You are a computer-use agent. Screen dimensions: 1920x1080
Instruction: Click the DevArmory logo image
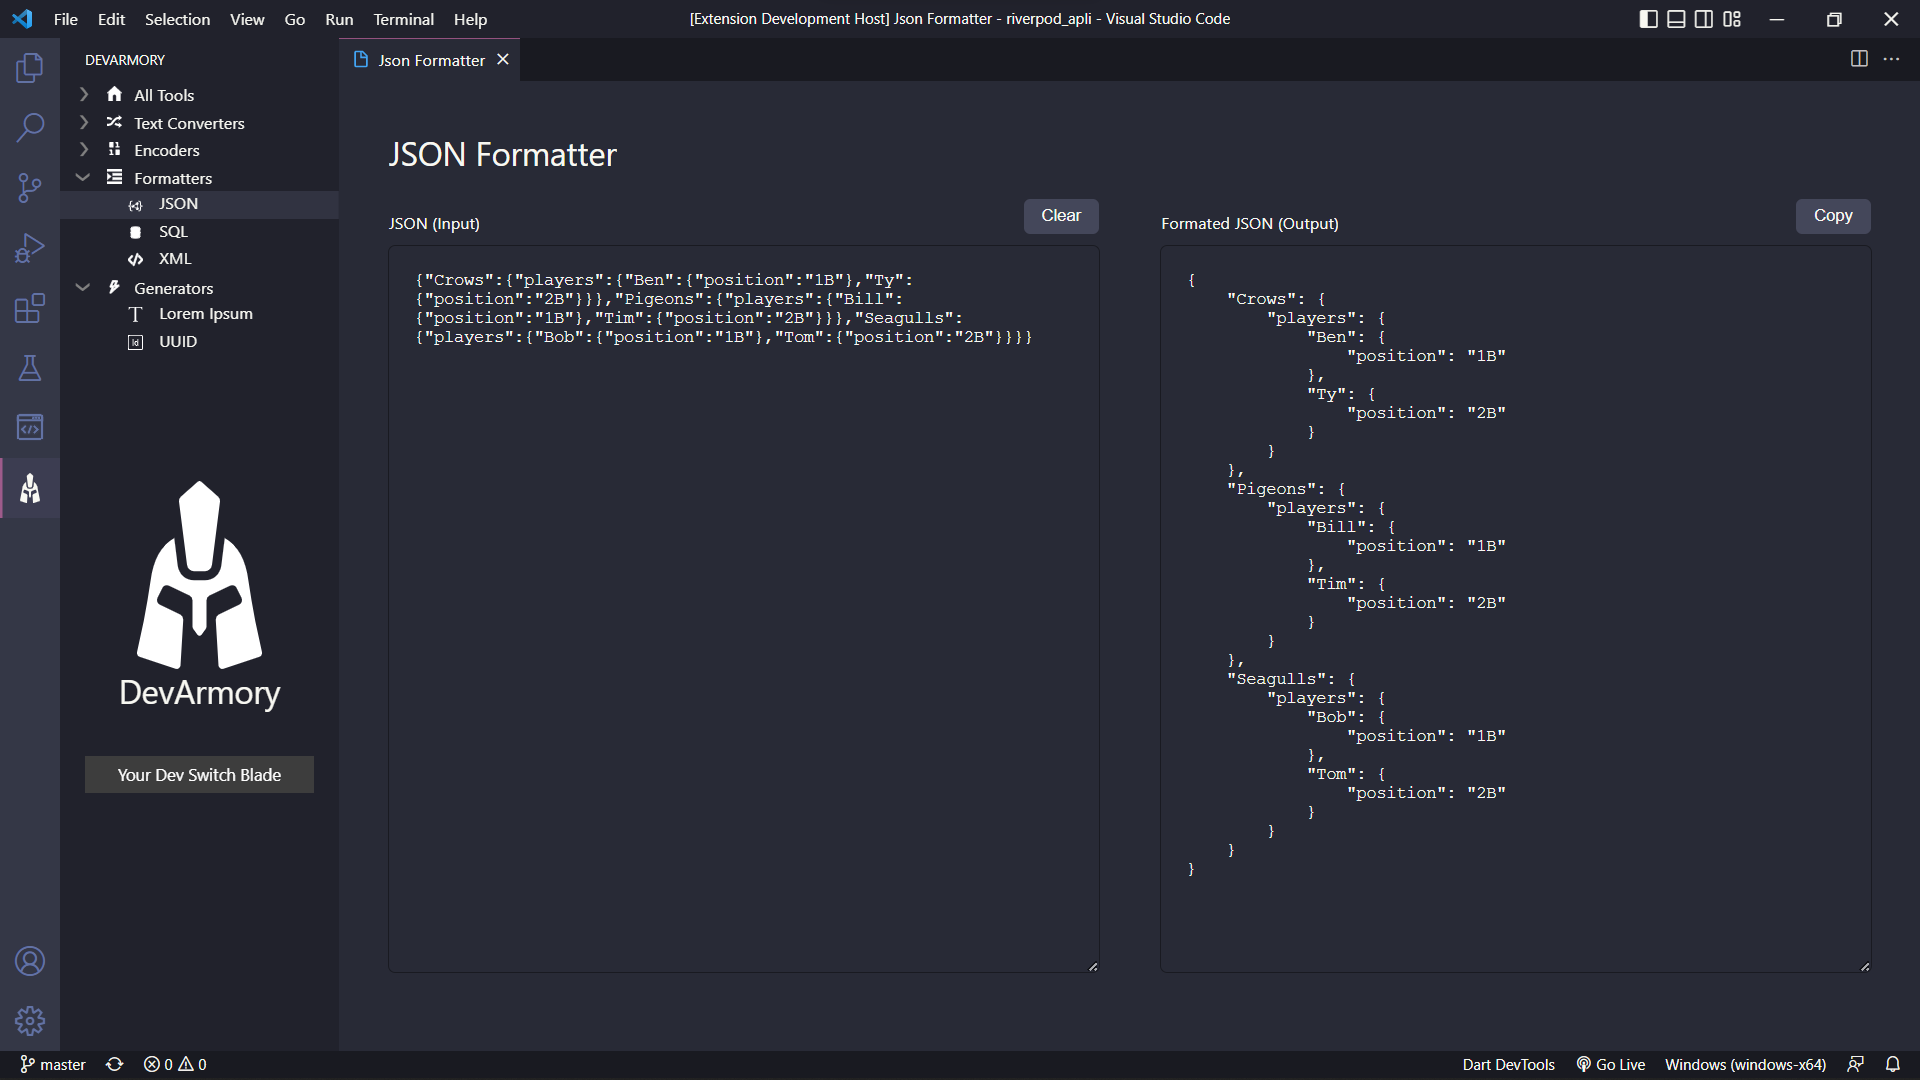[x=199, y=596]
